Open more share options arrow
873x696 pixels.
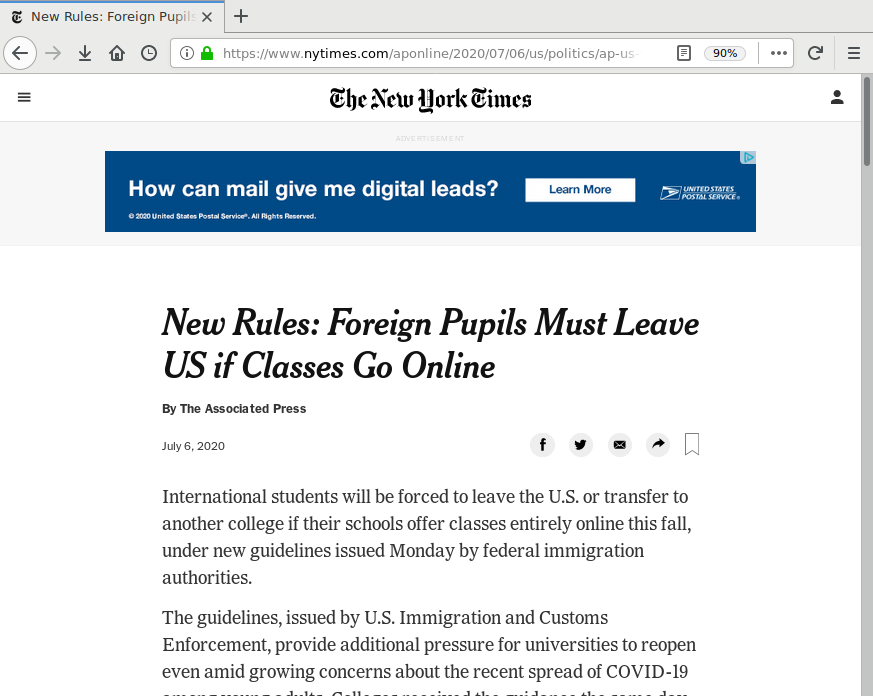pos(657,445)
